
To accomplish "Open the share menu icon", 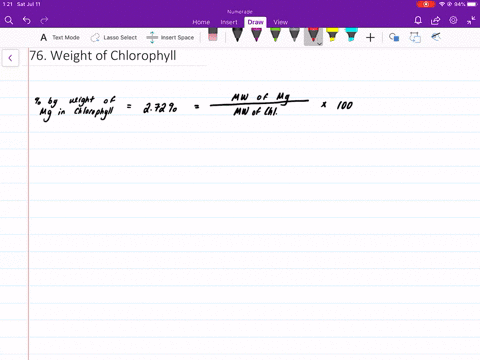I will click(435, 21).
